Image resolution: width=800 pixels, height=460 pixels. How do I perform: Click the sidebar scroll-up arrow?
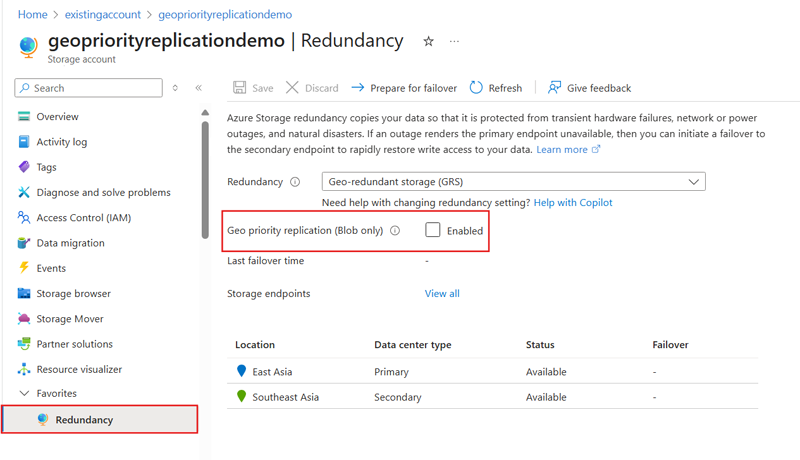[205, 112]
